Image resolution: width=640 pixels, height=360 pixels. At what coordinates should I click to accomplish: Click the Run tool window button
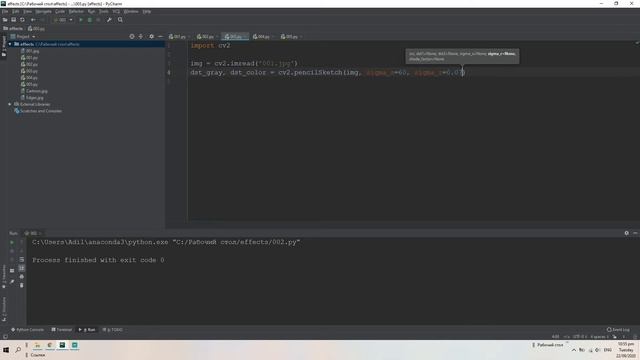pyautogui.click(x=87, y=329)
